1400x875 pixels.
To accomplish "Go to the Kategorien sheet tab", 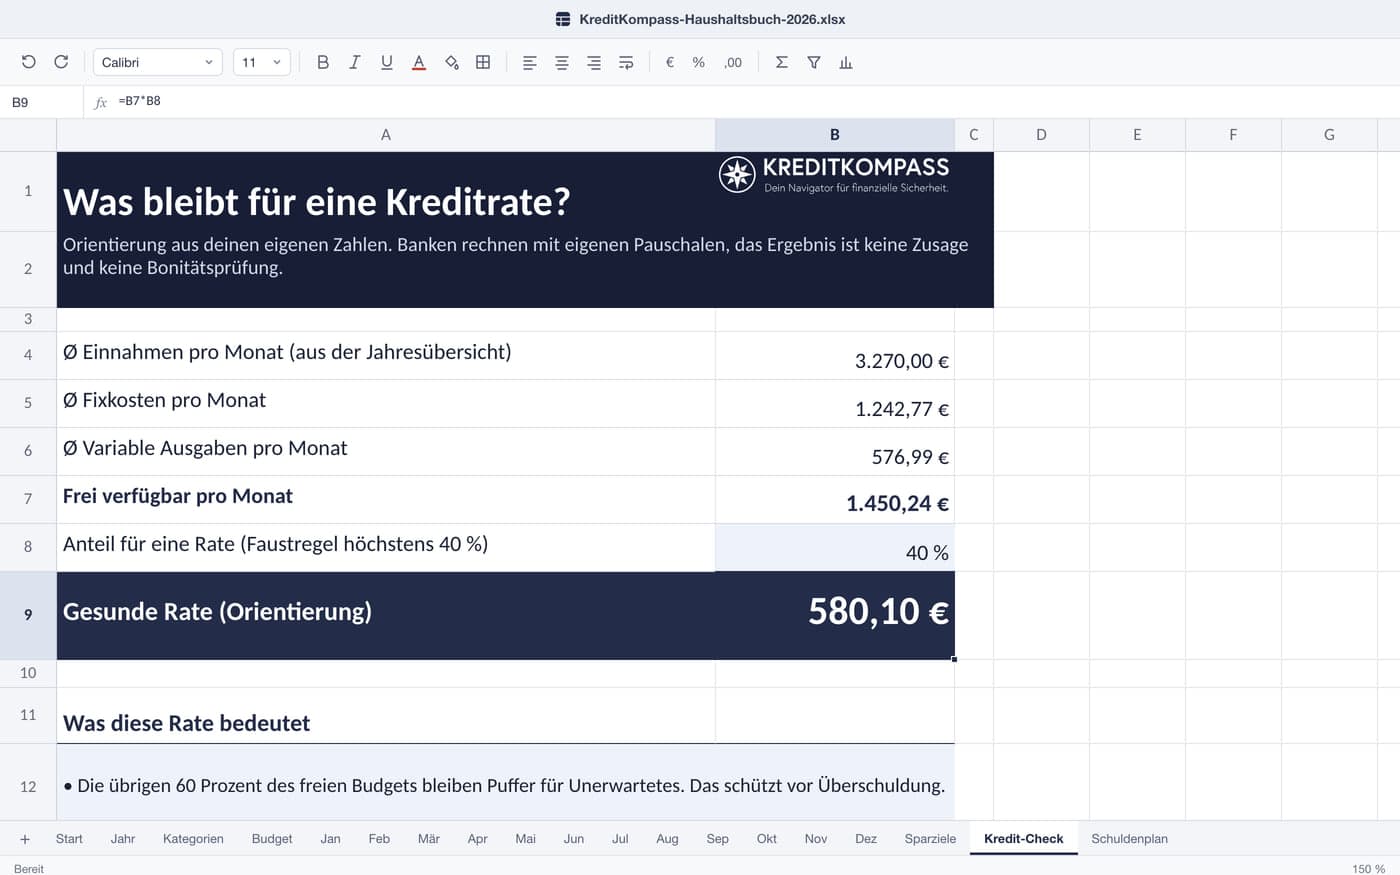I will click(x=193, y=839).
